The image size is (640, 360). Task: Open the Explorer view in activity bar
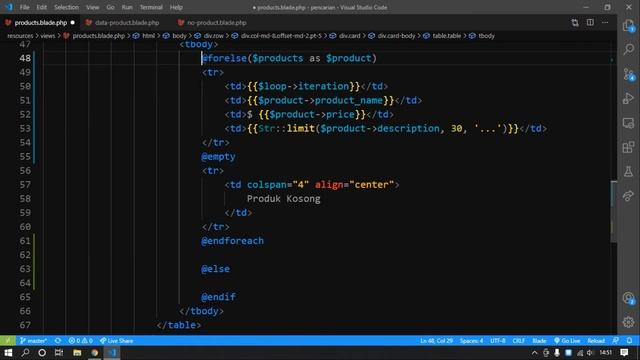(628, 25)
